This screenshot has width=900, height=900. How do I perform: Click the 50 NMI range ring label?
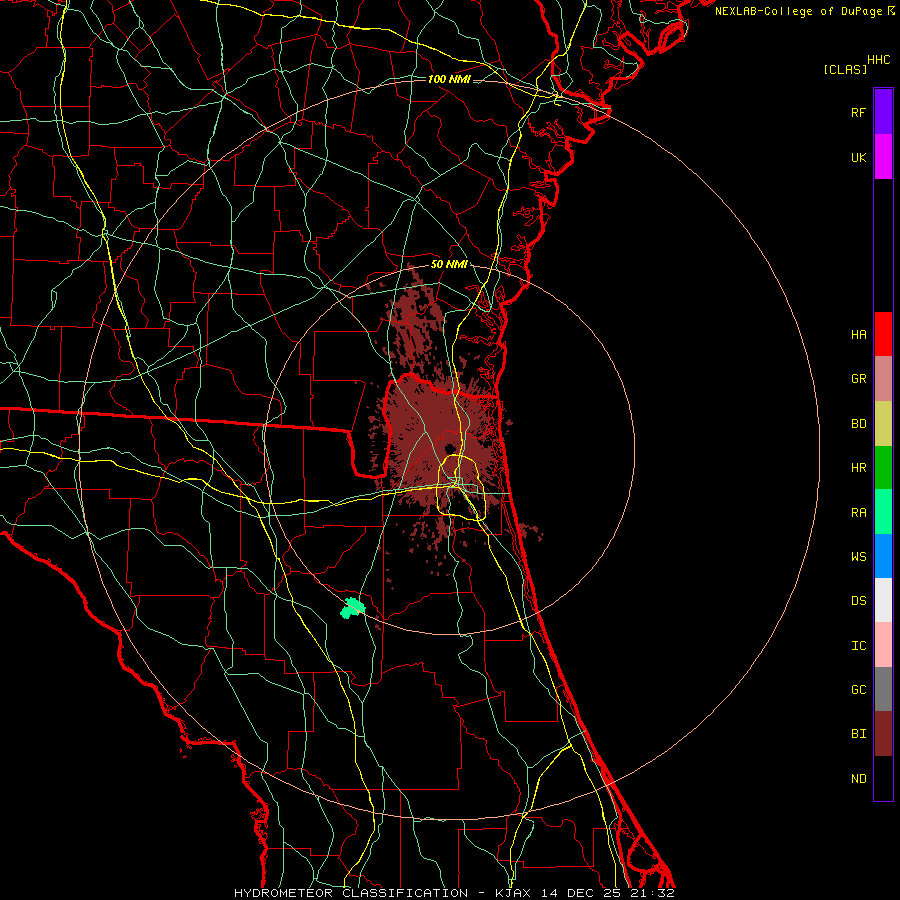point(449,264)
